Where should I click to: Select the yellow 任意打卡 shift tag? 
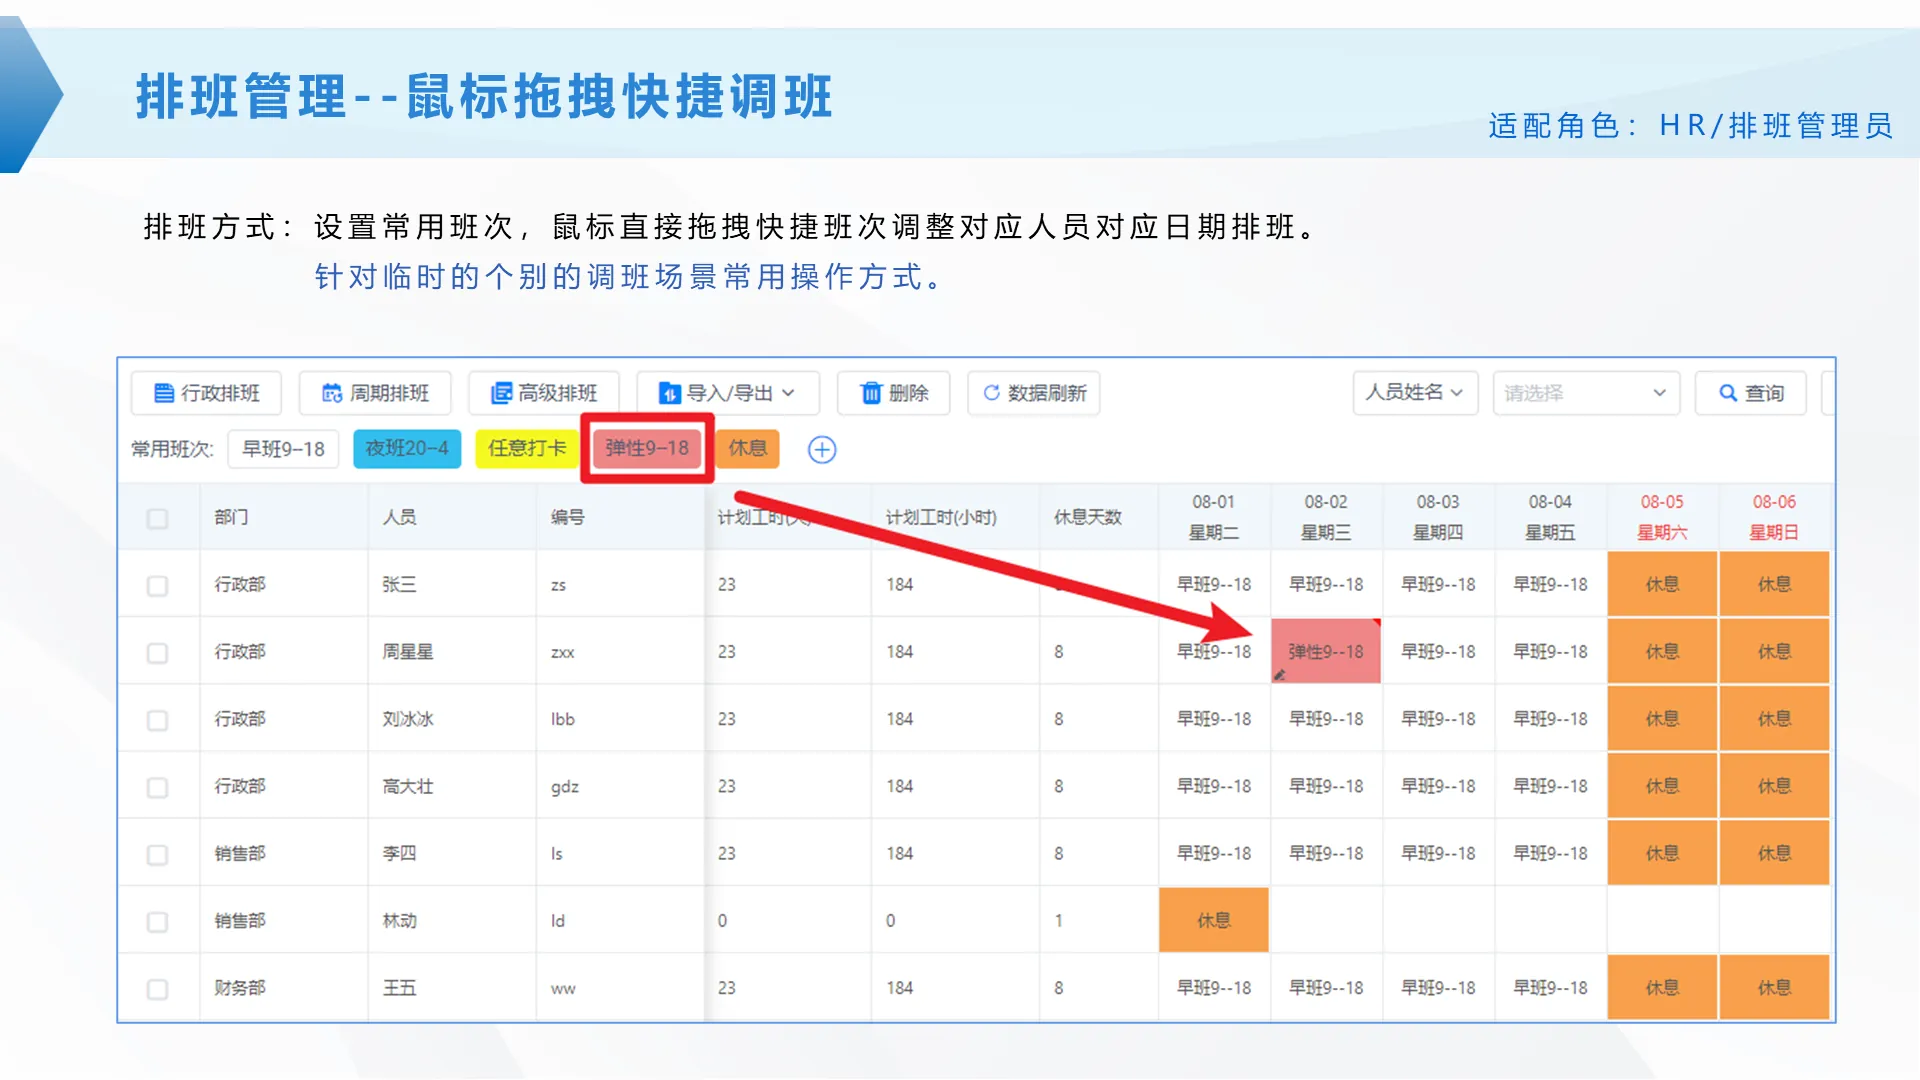click(x=527, y=449)
